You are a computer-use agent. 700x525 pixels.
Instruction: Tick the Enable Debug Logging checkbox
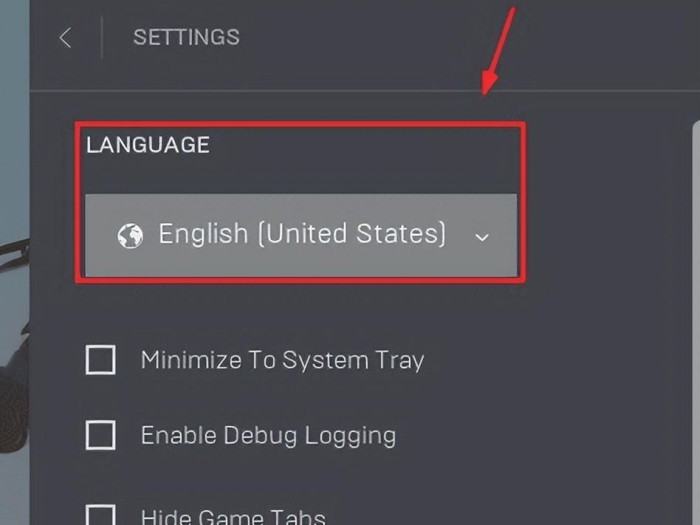click(x=100, y=435)
